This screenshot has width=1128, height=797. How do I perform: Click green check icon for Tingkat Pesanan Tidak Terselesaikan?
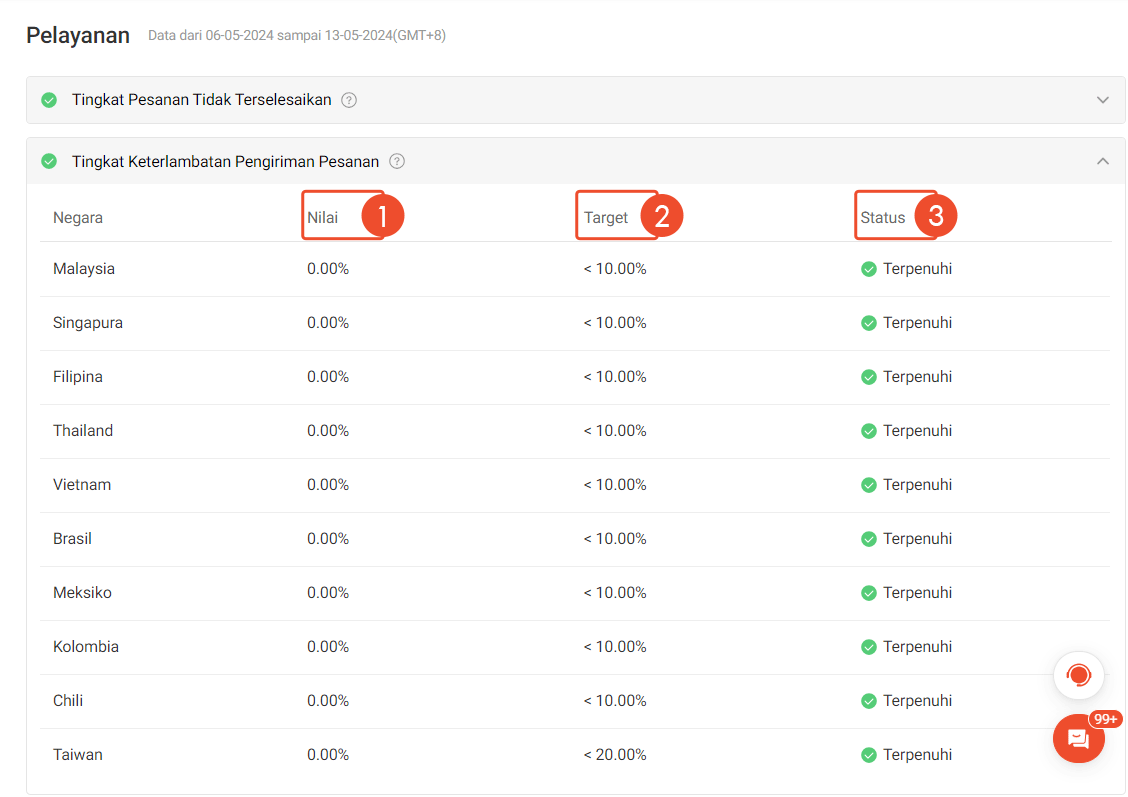49,100
